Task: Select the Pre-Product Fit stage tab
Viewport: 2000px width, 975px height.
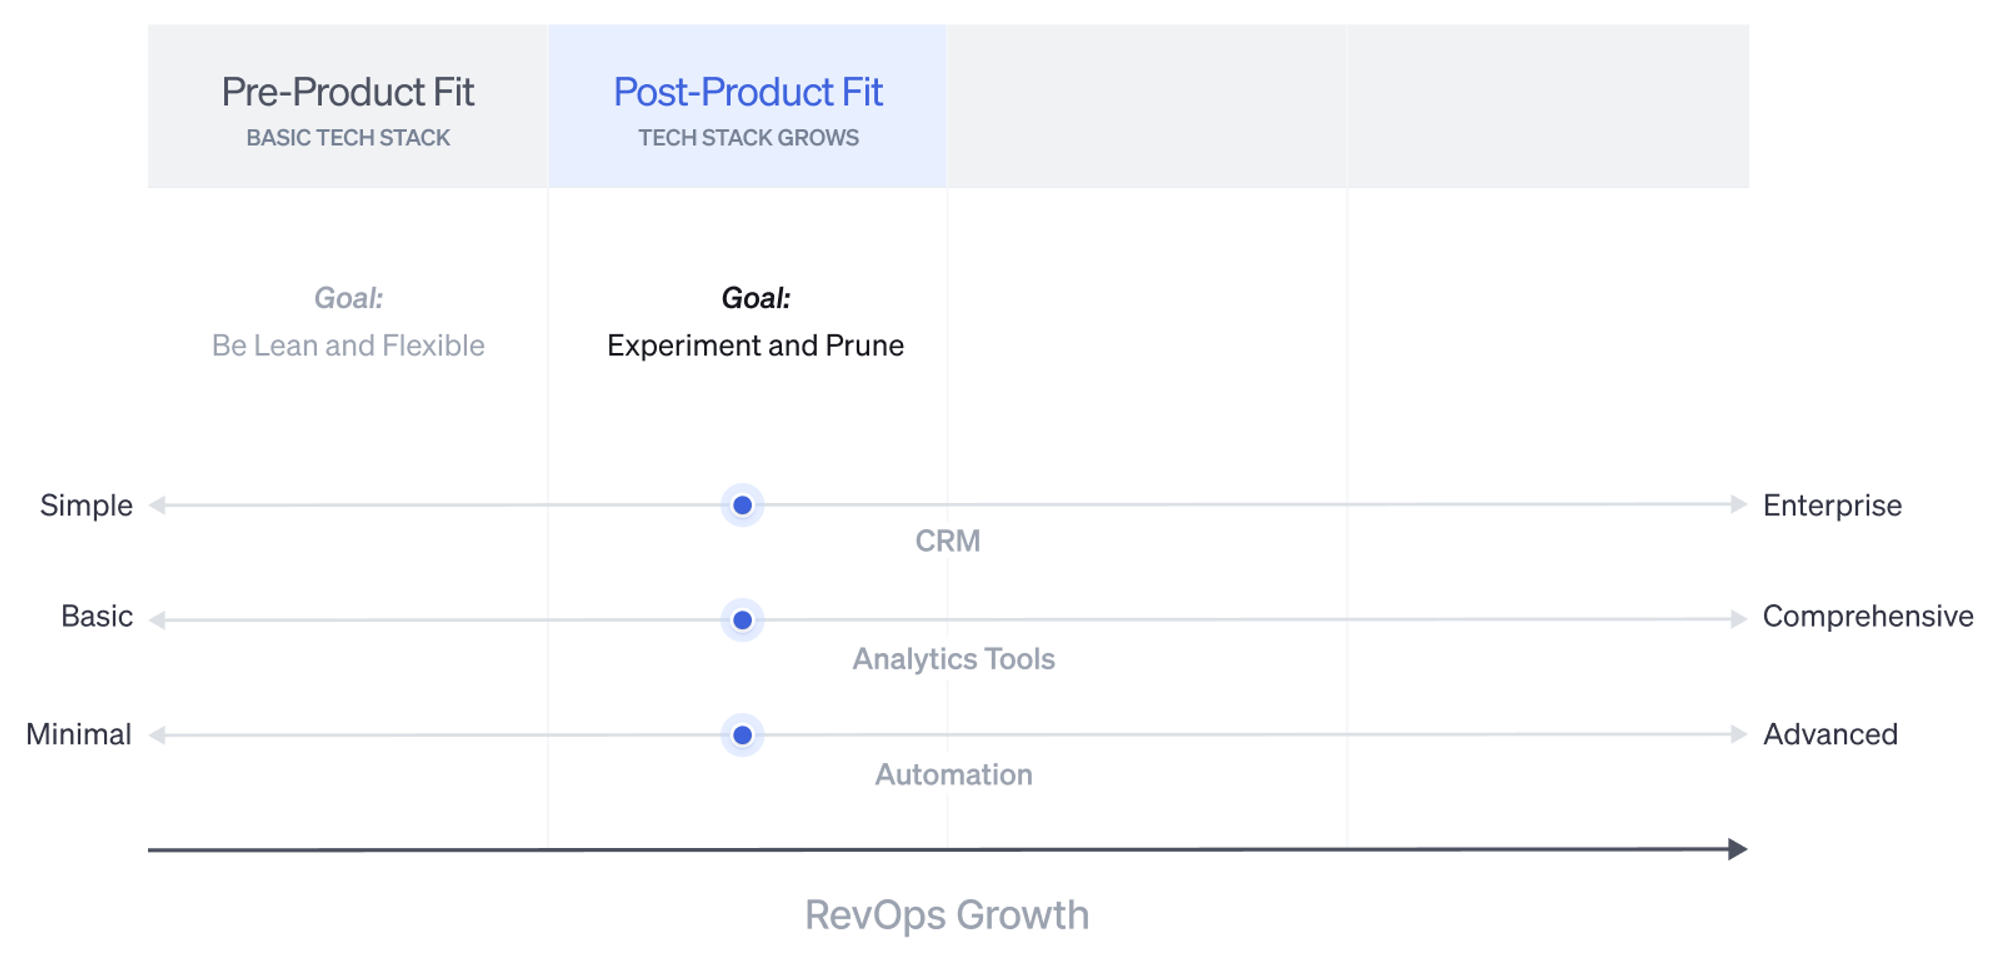Action: [348, 106]
